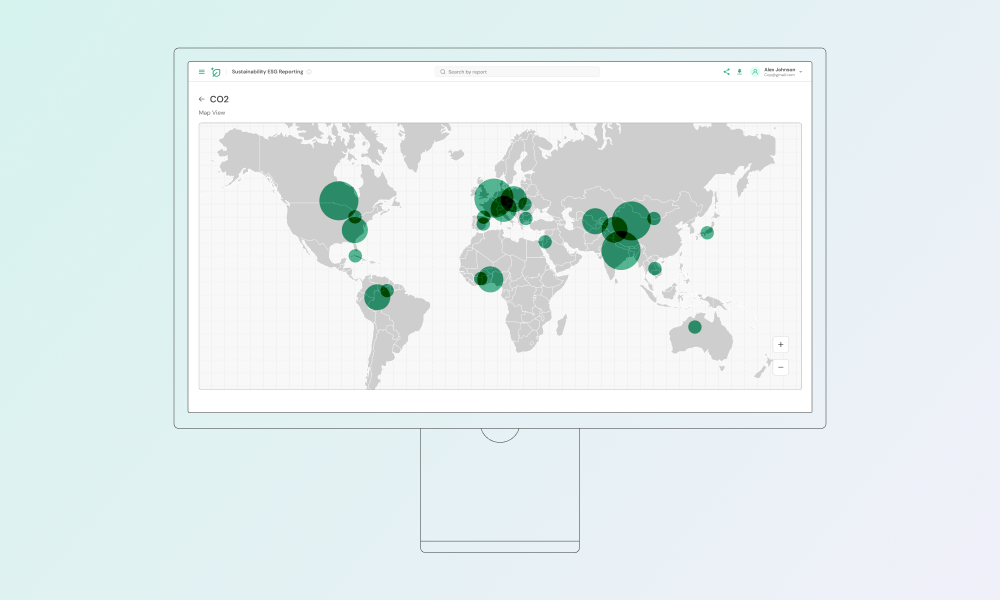1000x600 pixels.
Task: Click the large India emission bubble
Action: tap(621, 251)
